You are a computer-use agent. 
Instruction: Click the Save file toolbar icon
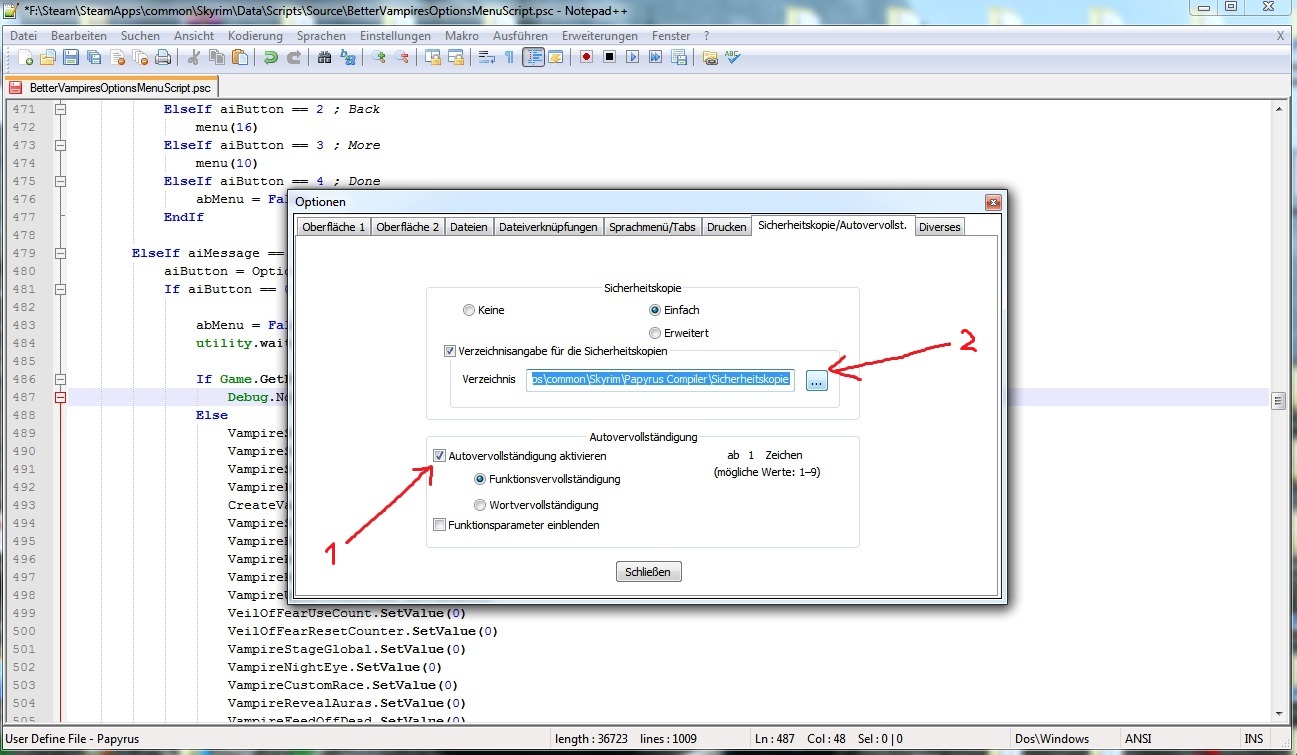pos(71,57)
